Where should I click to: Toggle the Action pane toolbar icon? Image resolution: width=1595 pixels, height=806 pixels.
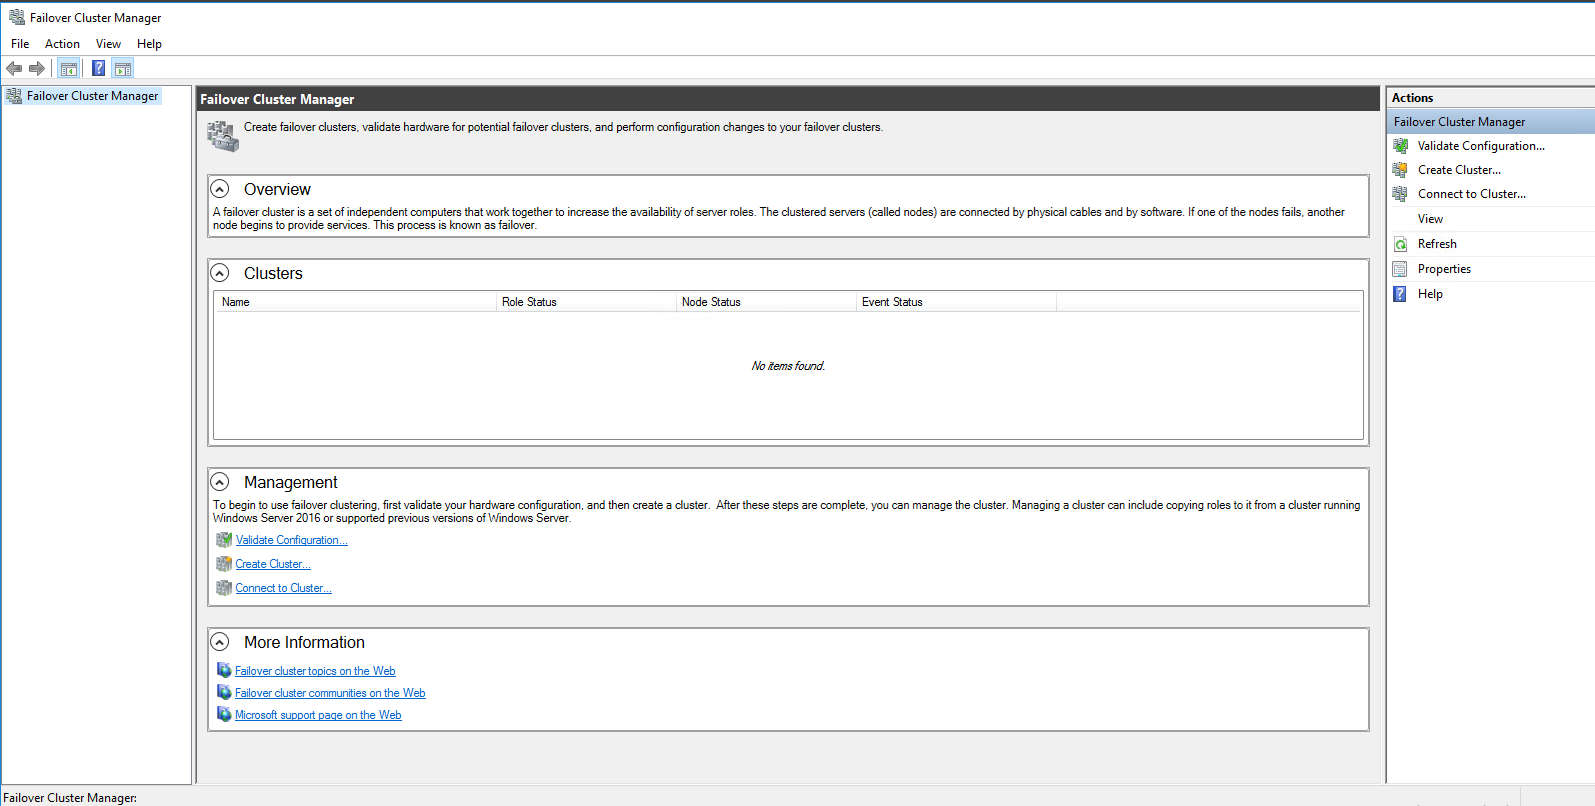123,68
